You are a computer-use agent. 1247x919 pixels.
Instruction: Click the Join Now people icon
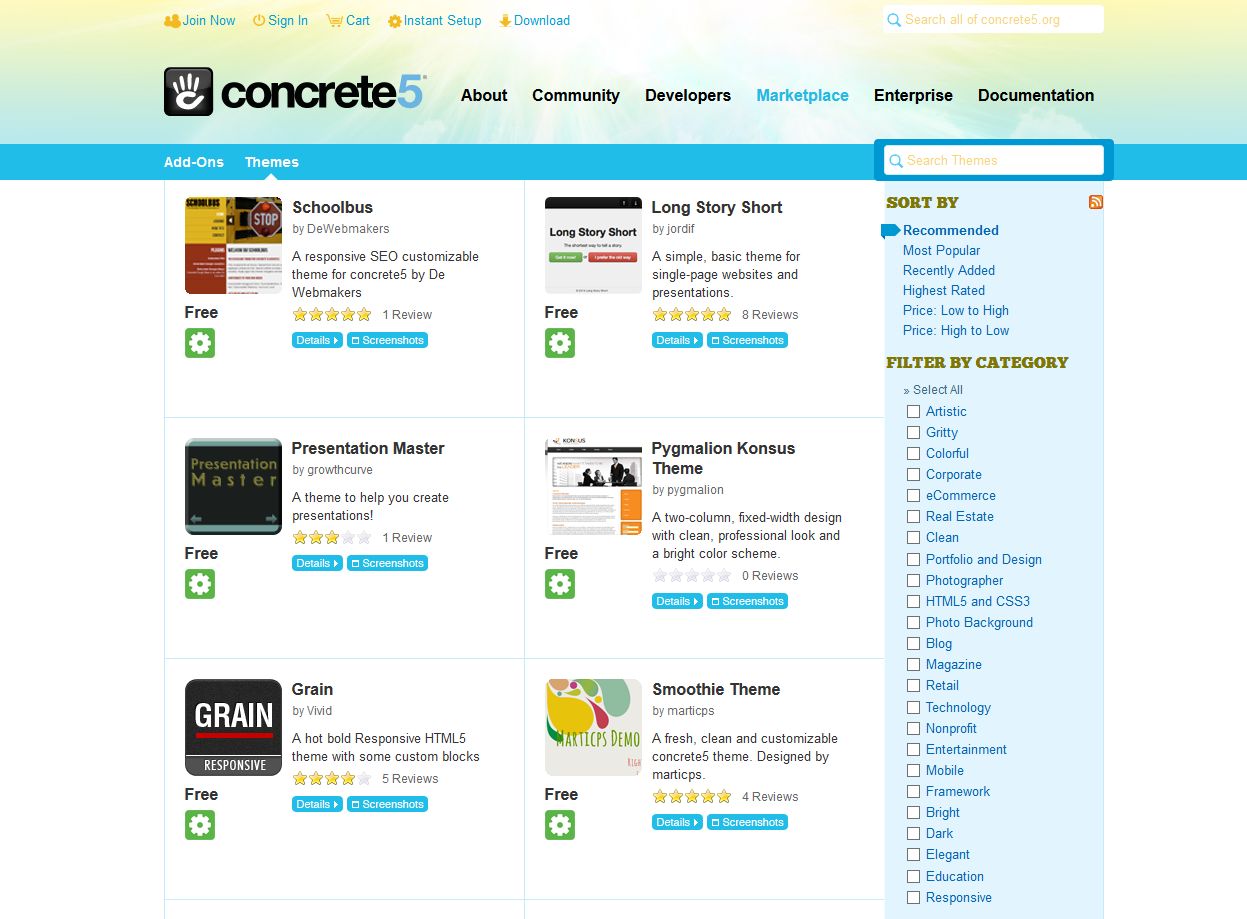click(x=172, y=21)
